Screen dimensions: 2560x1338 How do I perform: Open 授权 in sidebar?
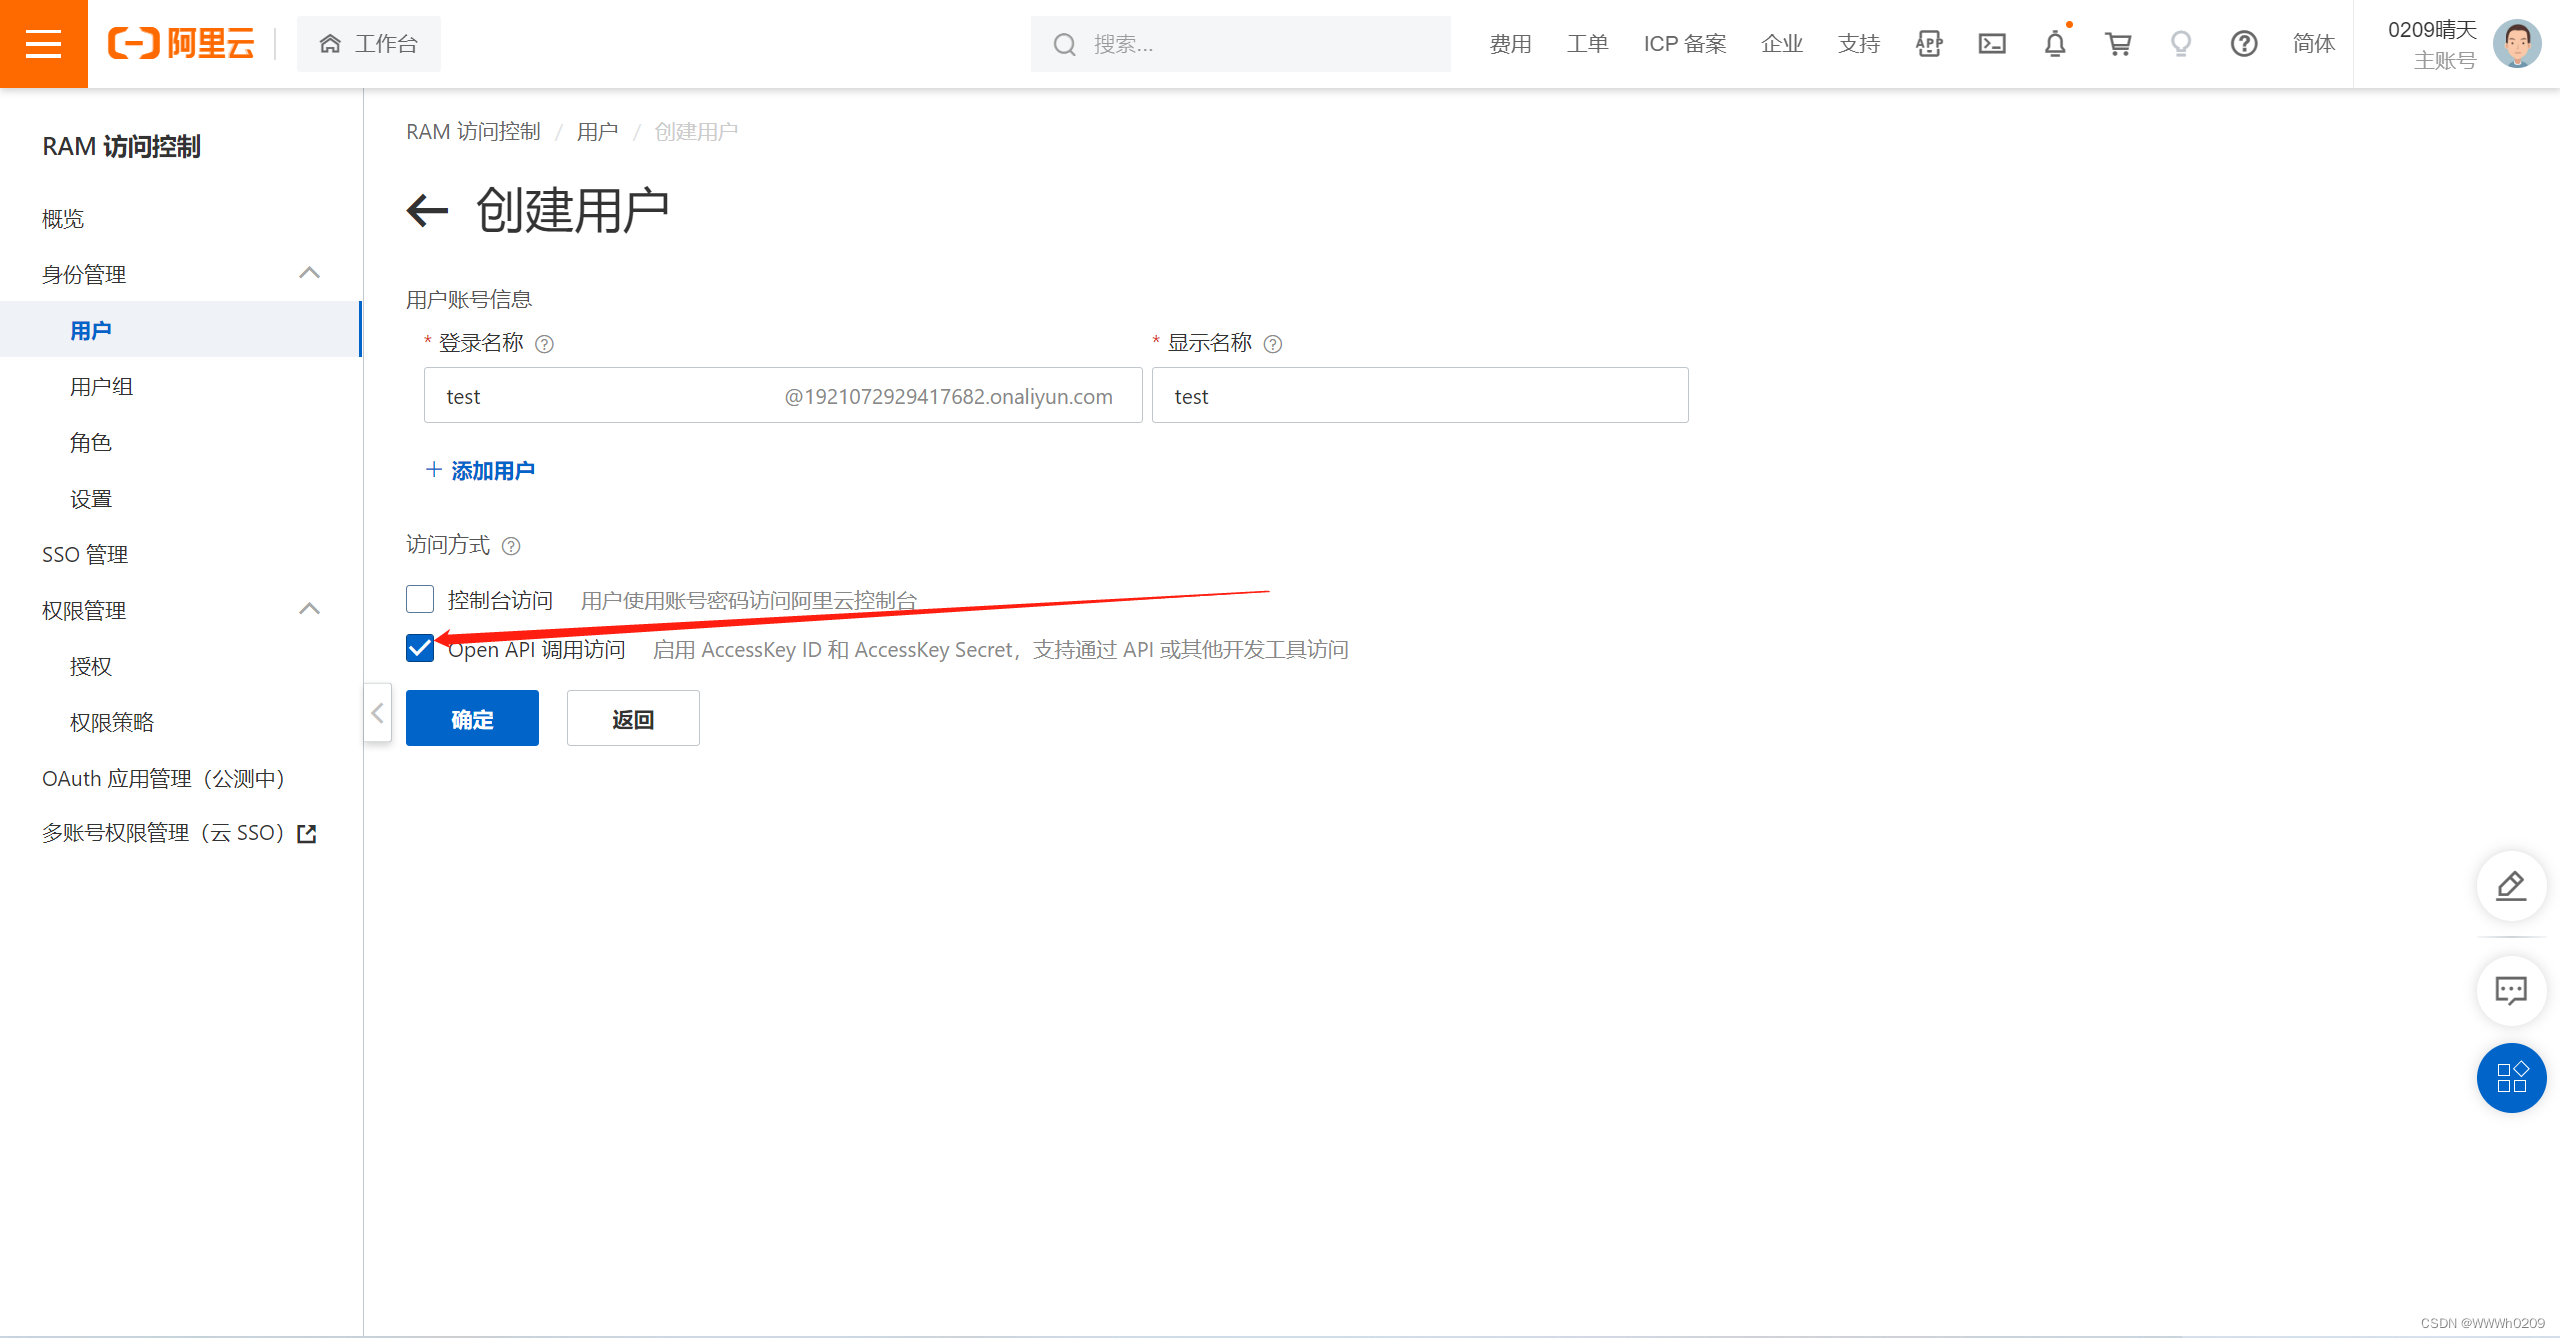(91, 667)
